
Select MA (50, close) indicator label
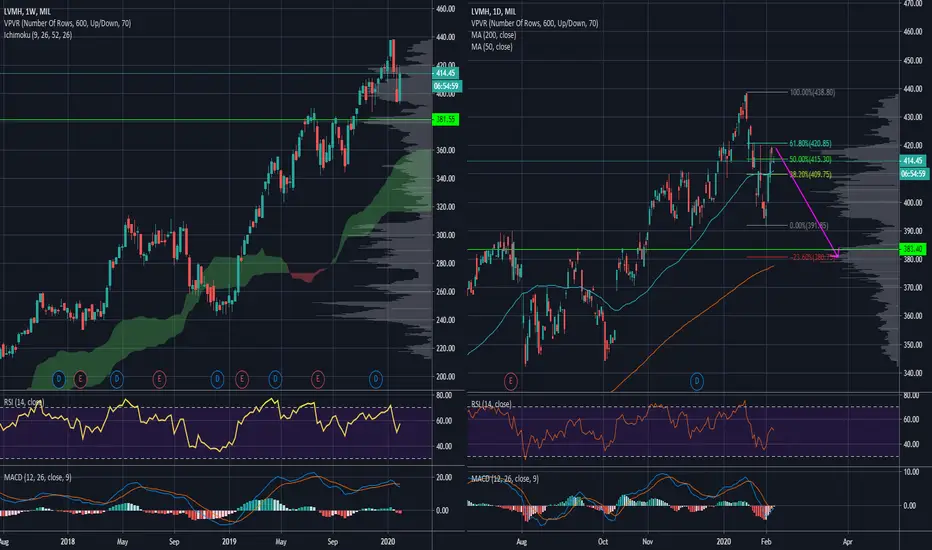(492, 47)
